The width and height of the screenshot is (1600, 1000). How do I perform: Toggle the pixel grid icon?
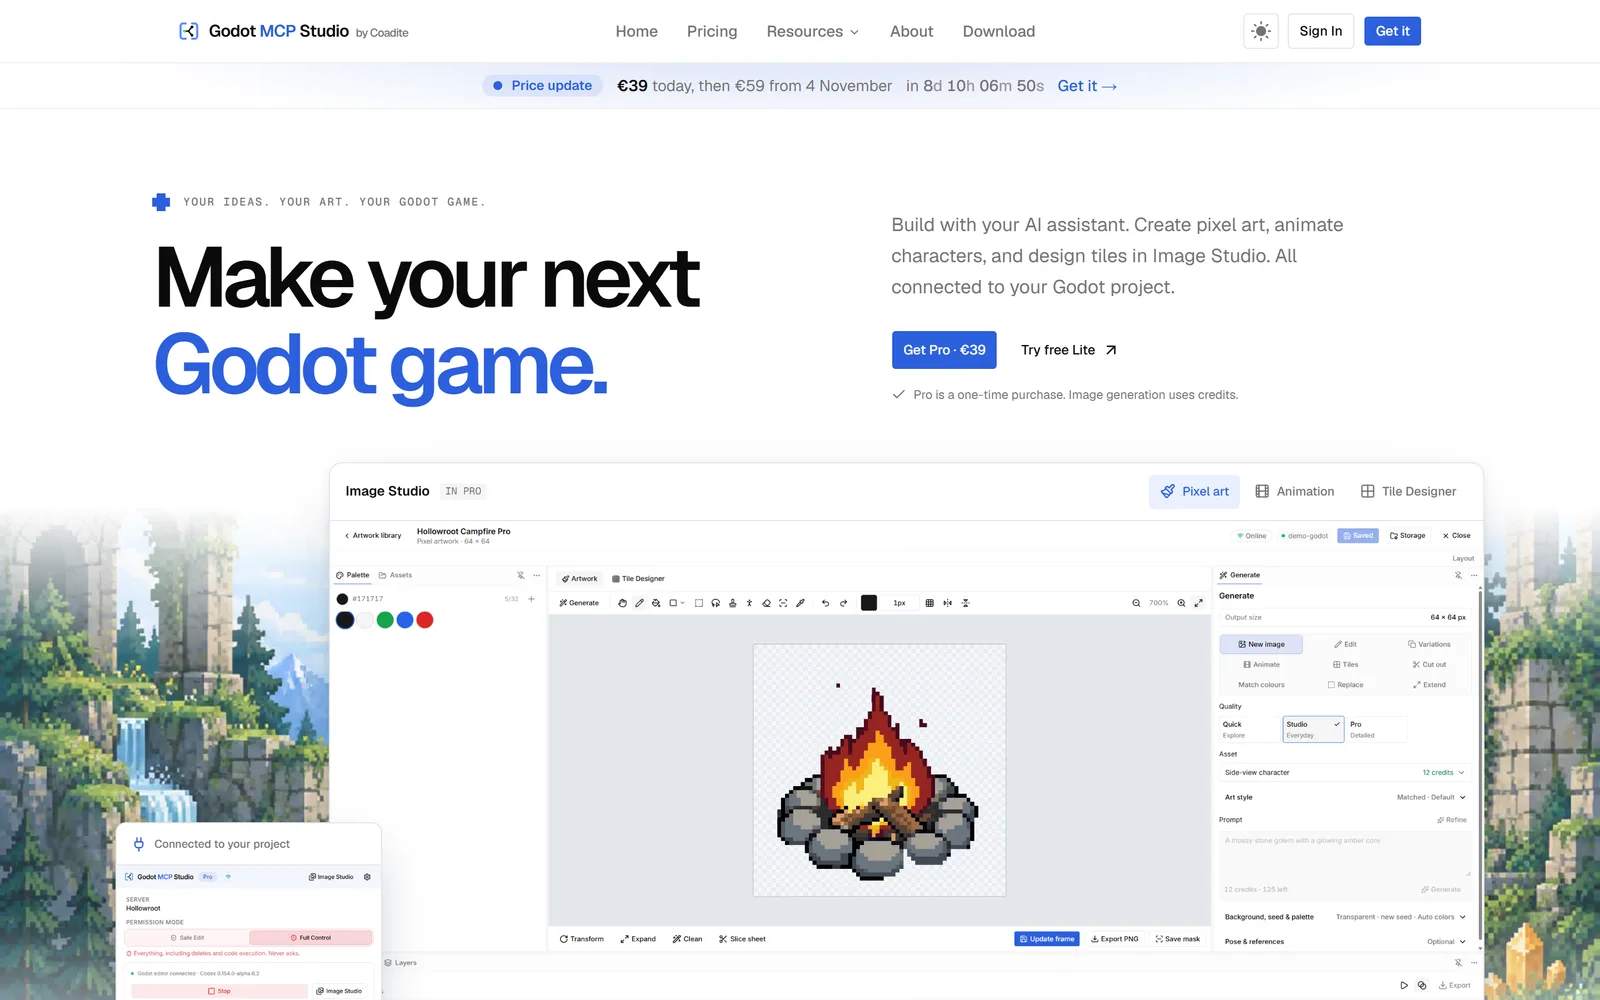(930, 603)
